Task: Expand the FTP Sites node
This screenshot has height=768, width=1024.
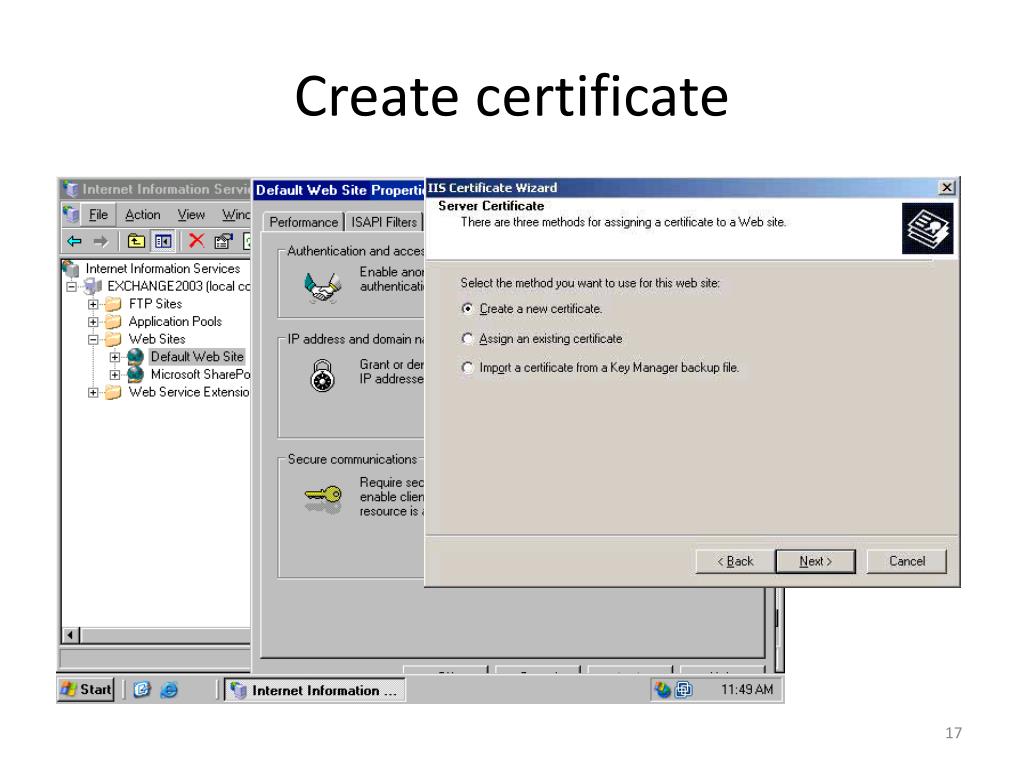Action: (x=93, y=304)
